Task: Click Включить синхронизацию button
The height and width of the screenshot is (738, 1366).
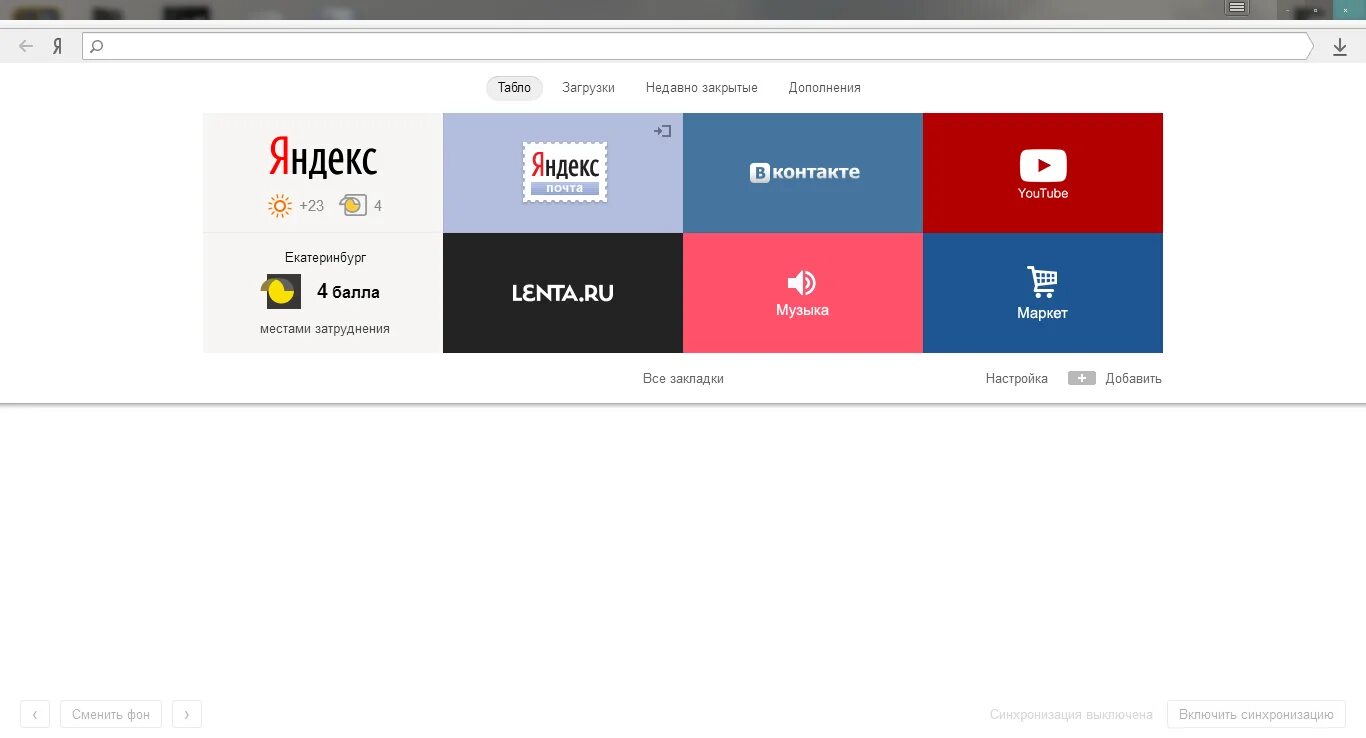Action: [1256, 714]
